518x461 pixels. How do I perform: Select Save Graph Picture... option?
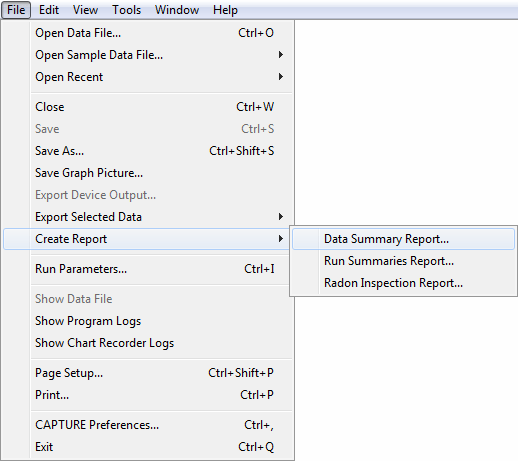click(148, 173)
